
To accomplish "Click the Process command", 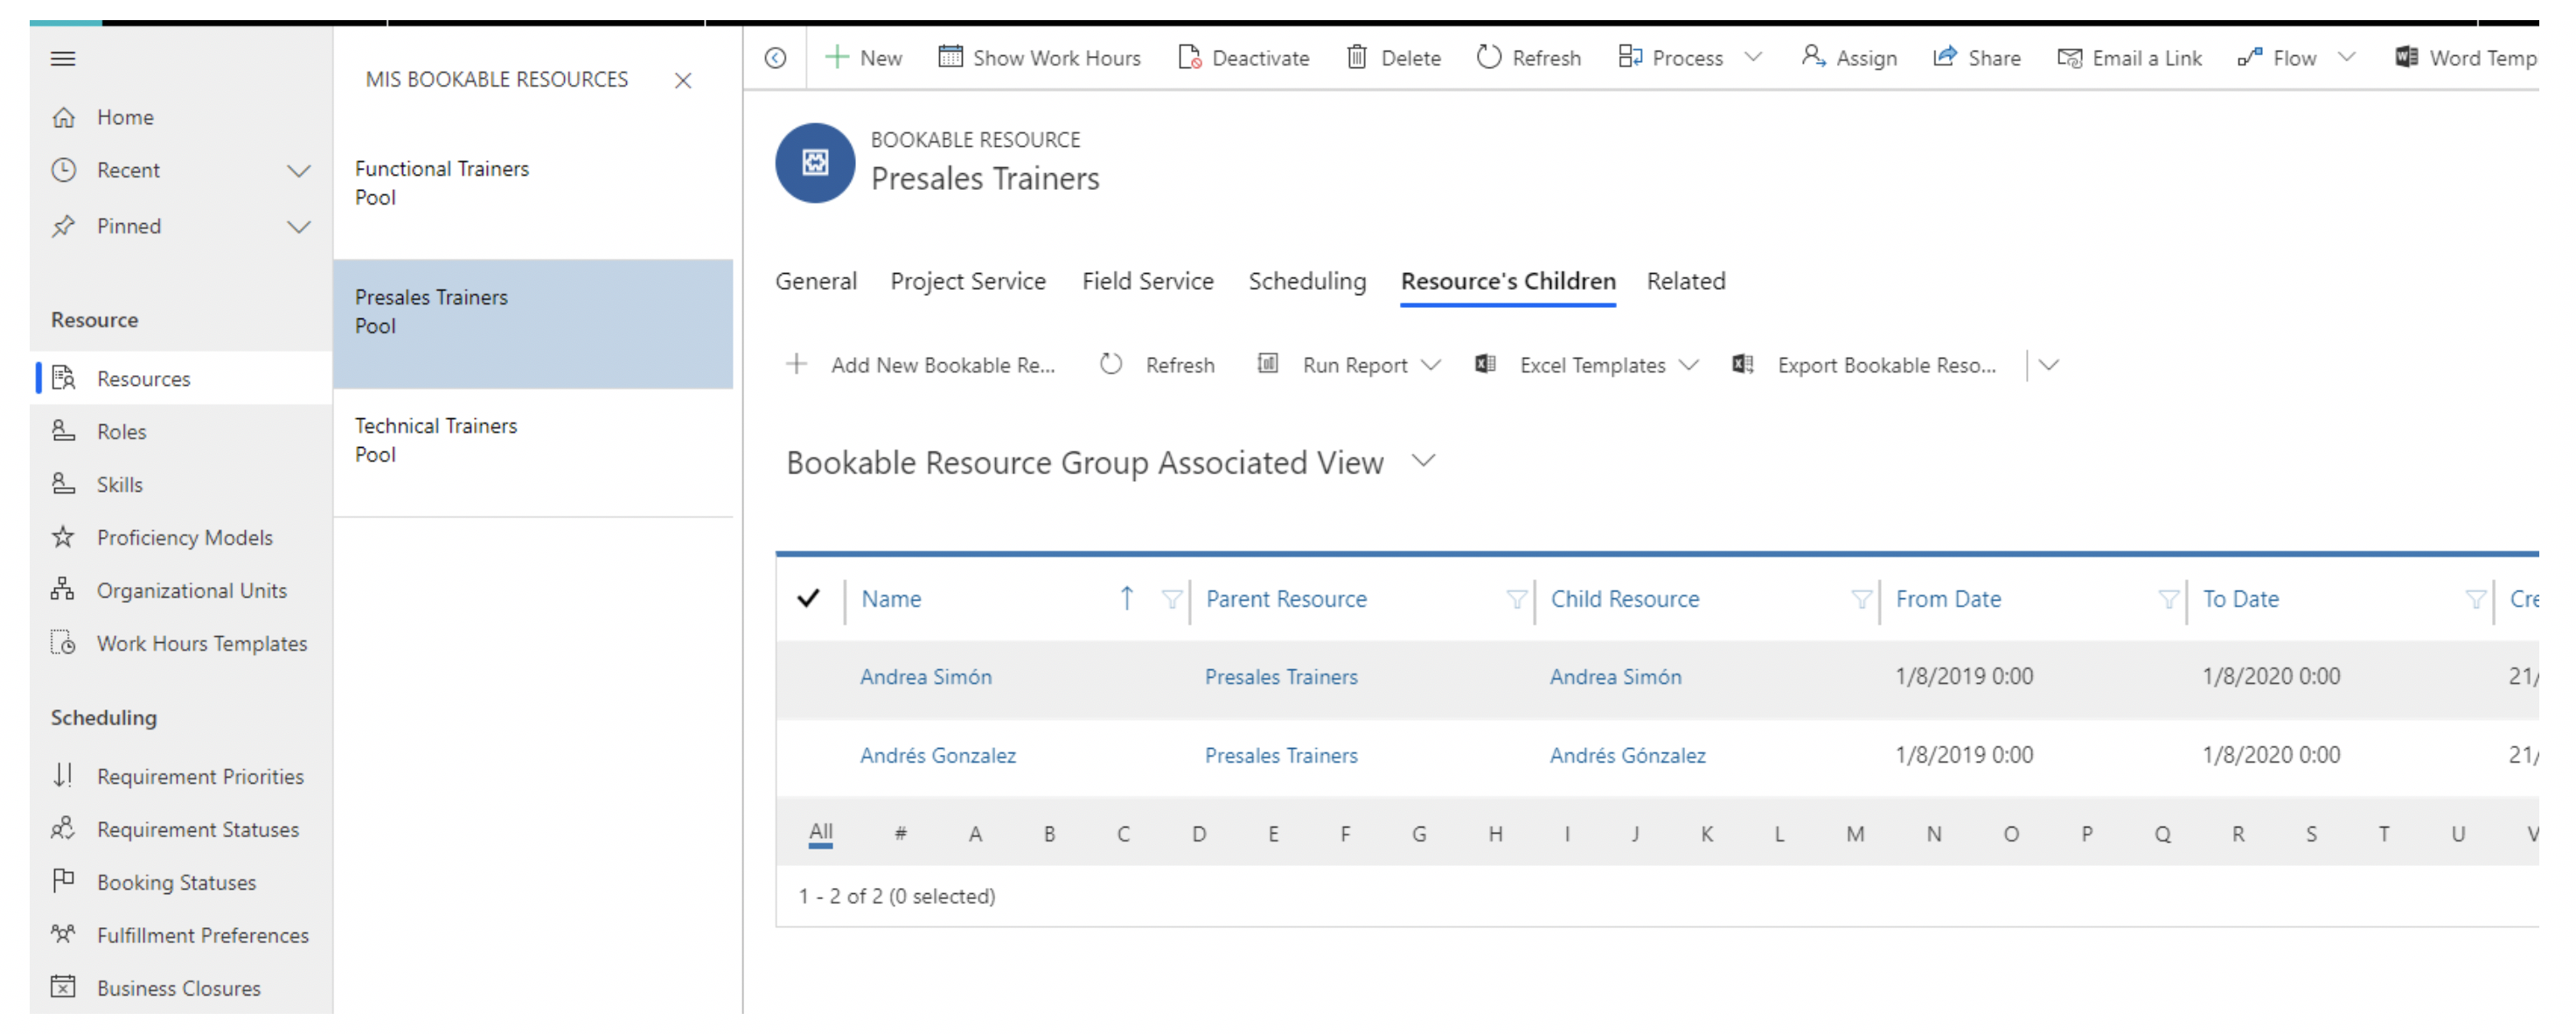I will tap(1671, 59).
